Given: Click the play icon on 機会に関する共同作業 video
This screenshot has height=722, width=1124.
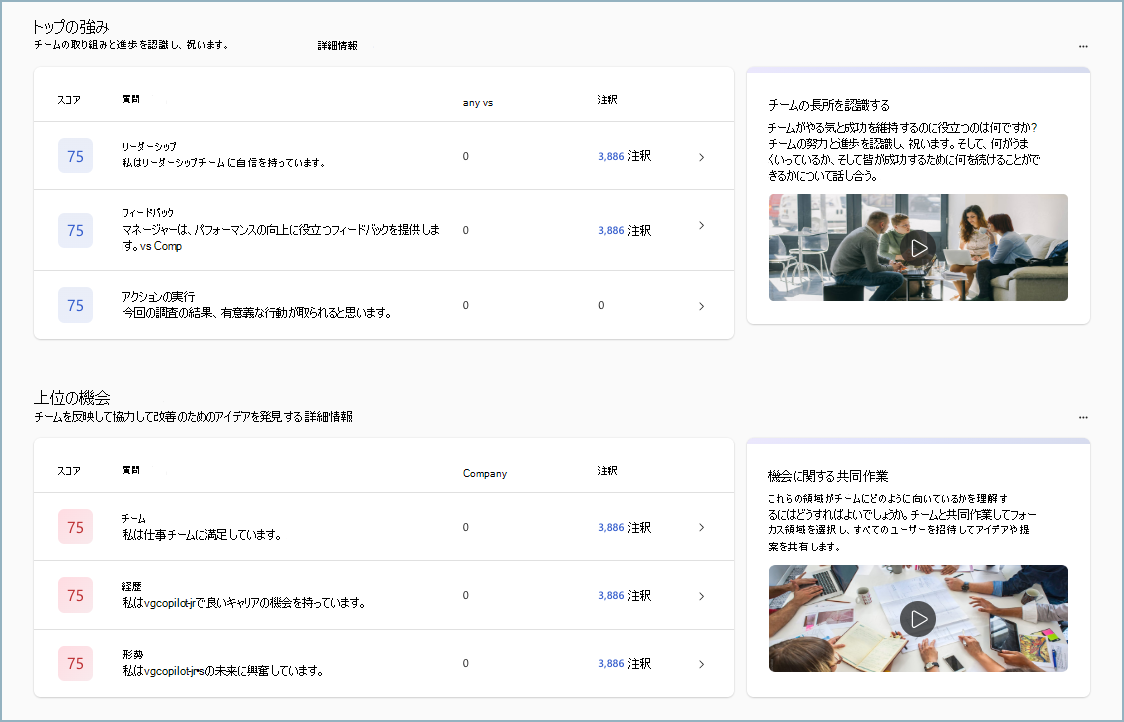Looking at the screenshot, I should coord(918,618).
